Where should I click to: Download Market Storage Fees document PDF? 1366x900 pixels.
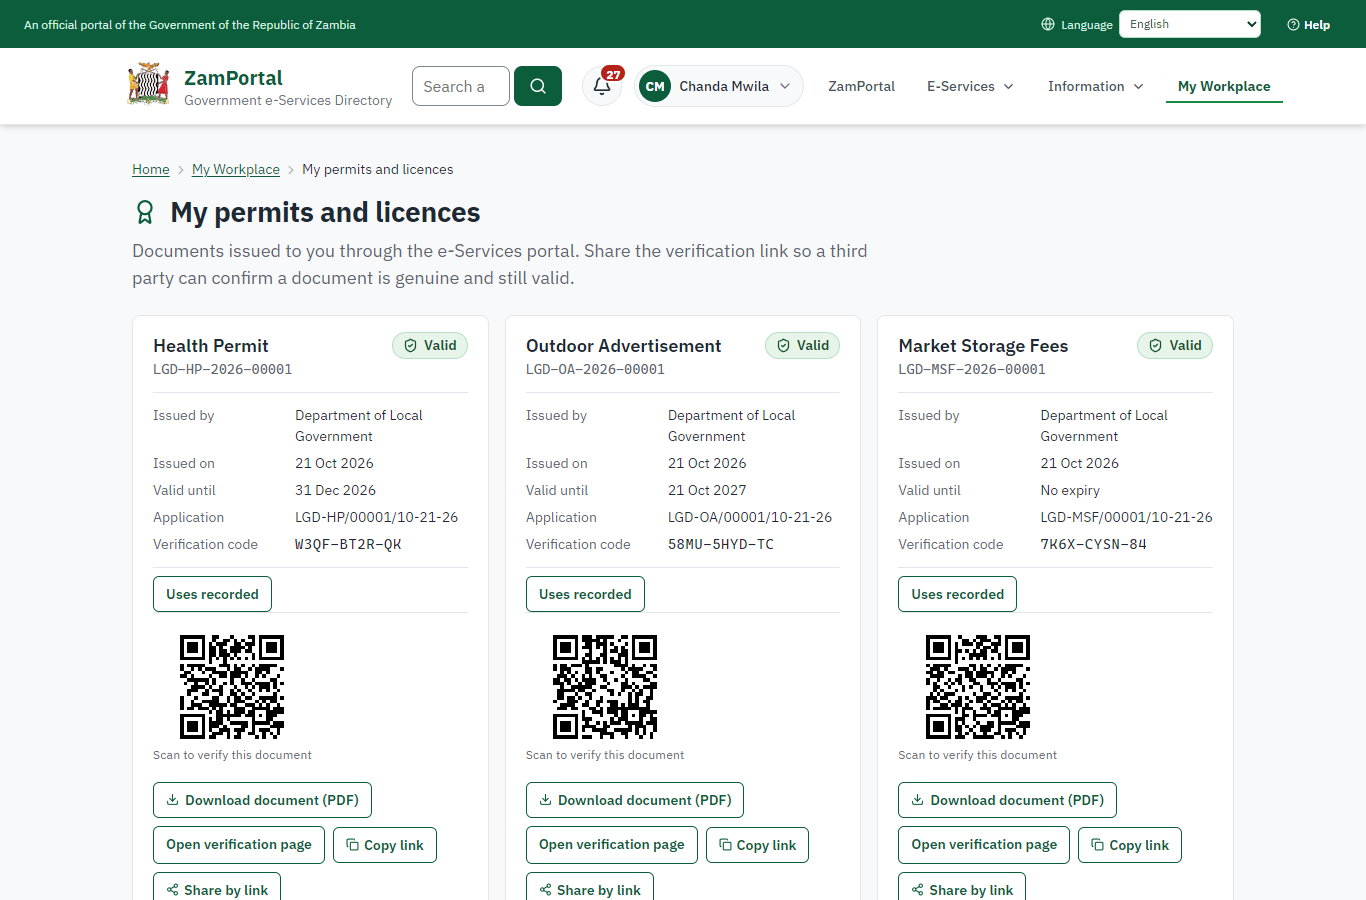(1007, 800)
